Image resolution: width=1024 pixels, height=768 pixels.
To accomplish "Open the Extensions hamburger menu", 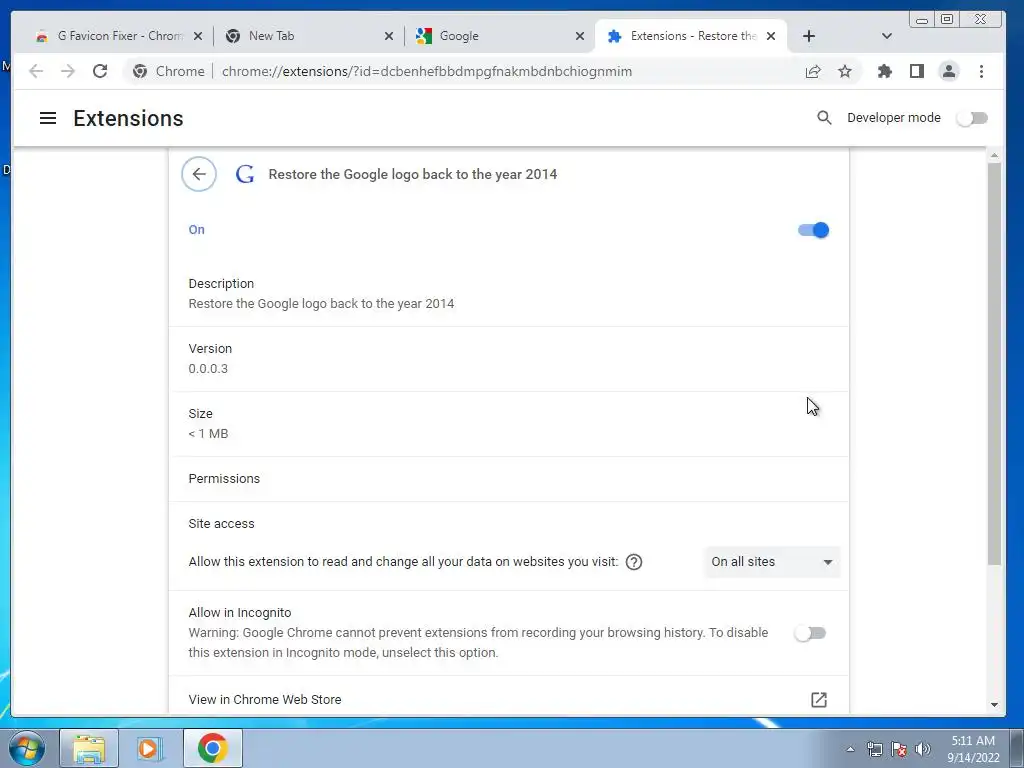I will pyautogui.click(x=48, y=118).
